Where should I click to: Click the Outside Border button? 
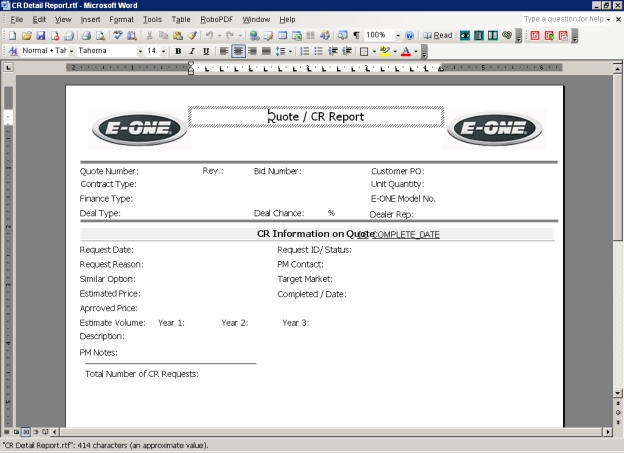364,51
